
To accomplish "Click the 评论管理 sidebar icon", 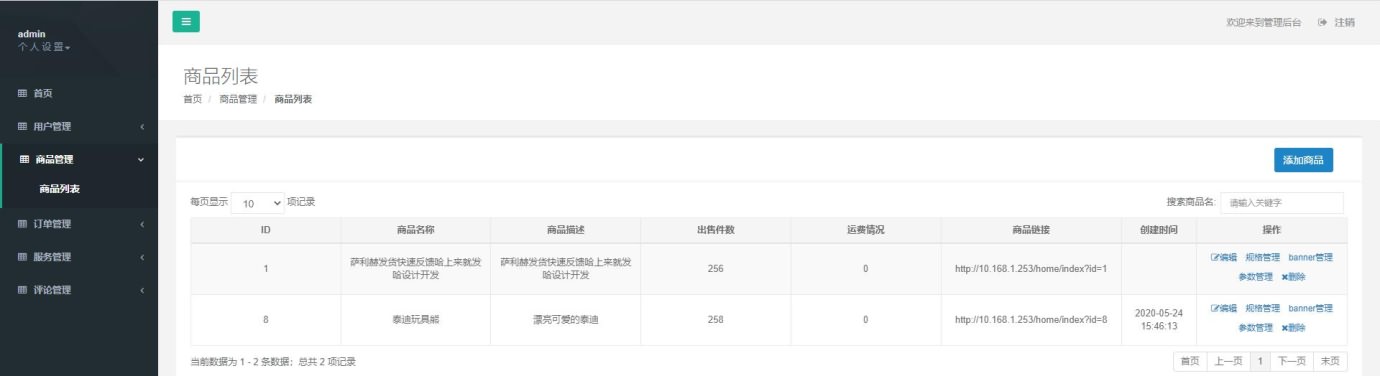I will click(22, 290).
